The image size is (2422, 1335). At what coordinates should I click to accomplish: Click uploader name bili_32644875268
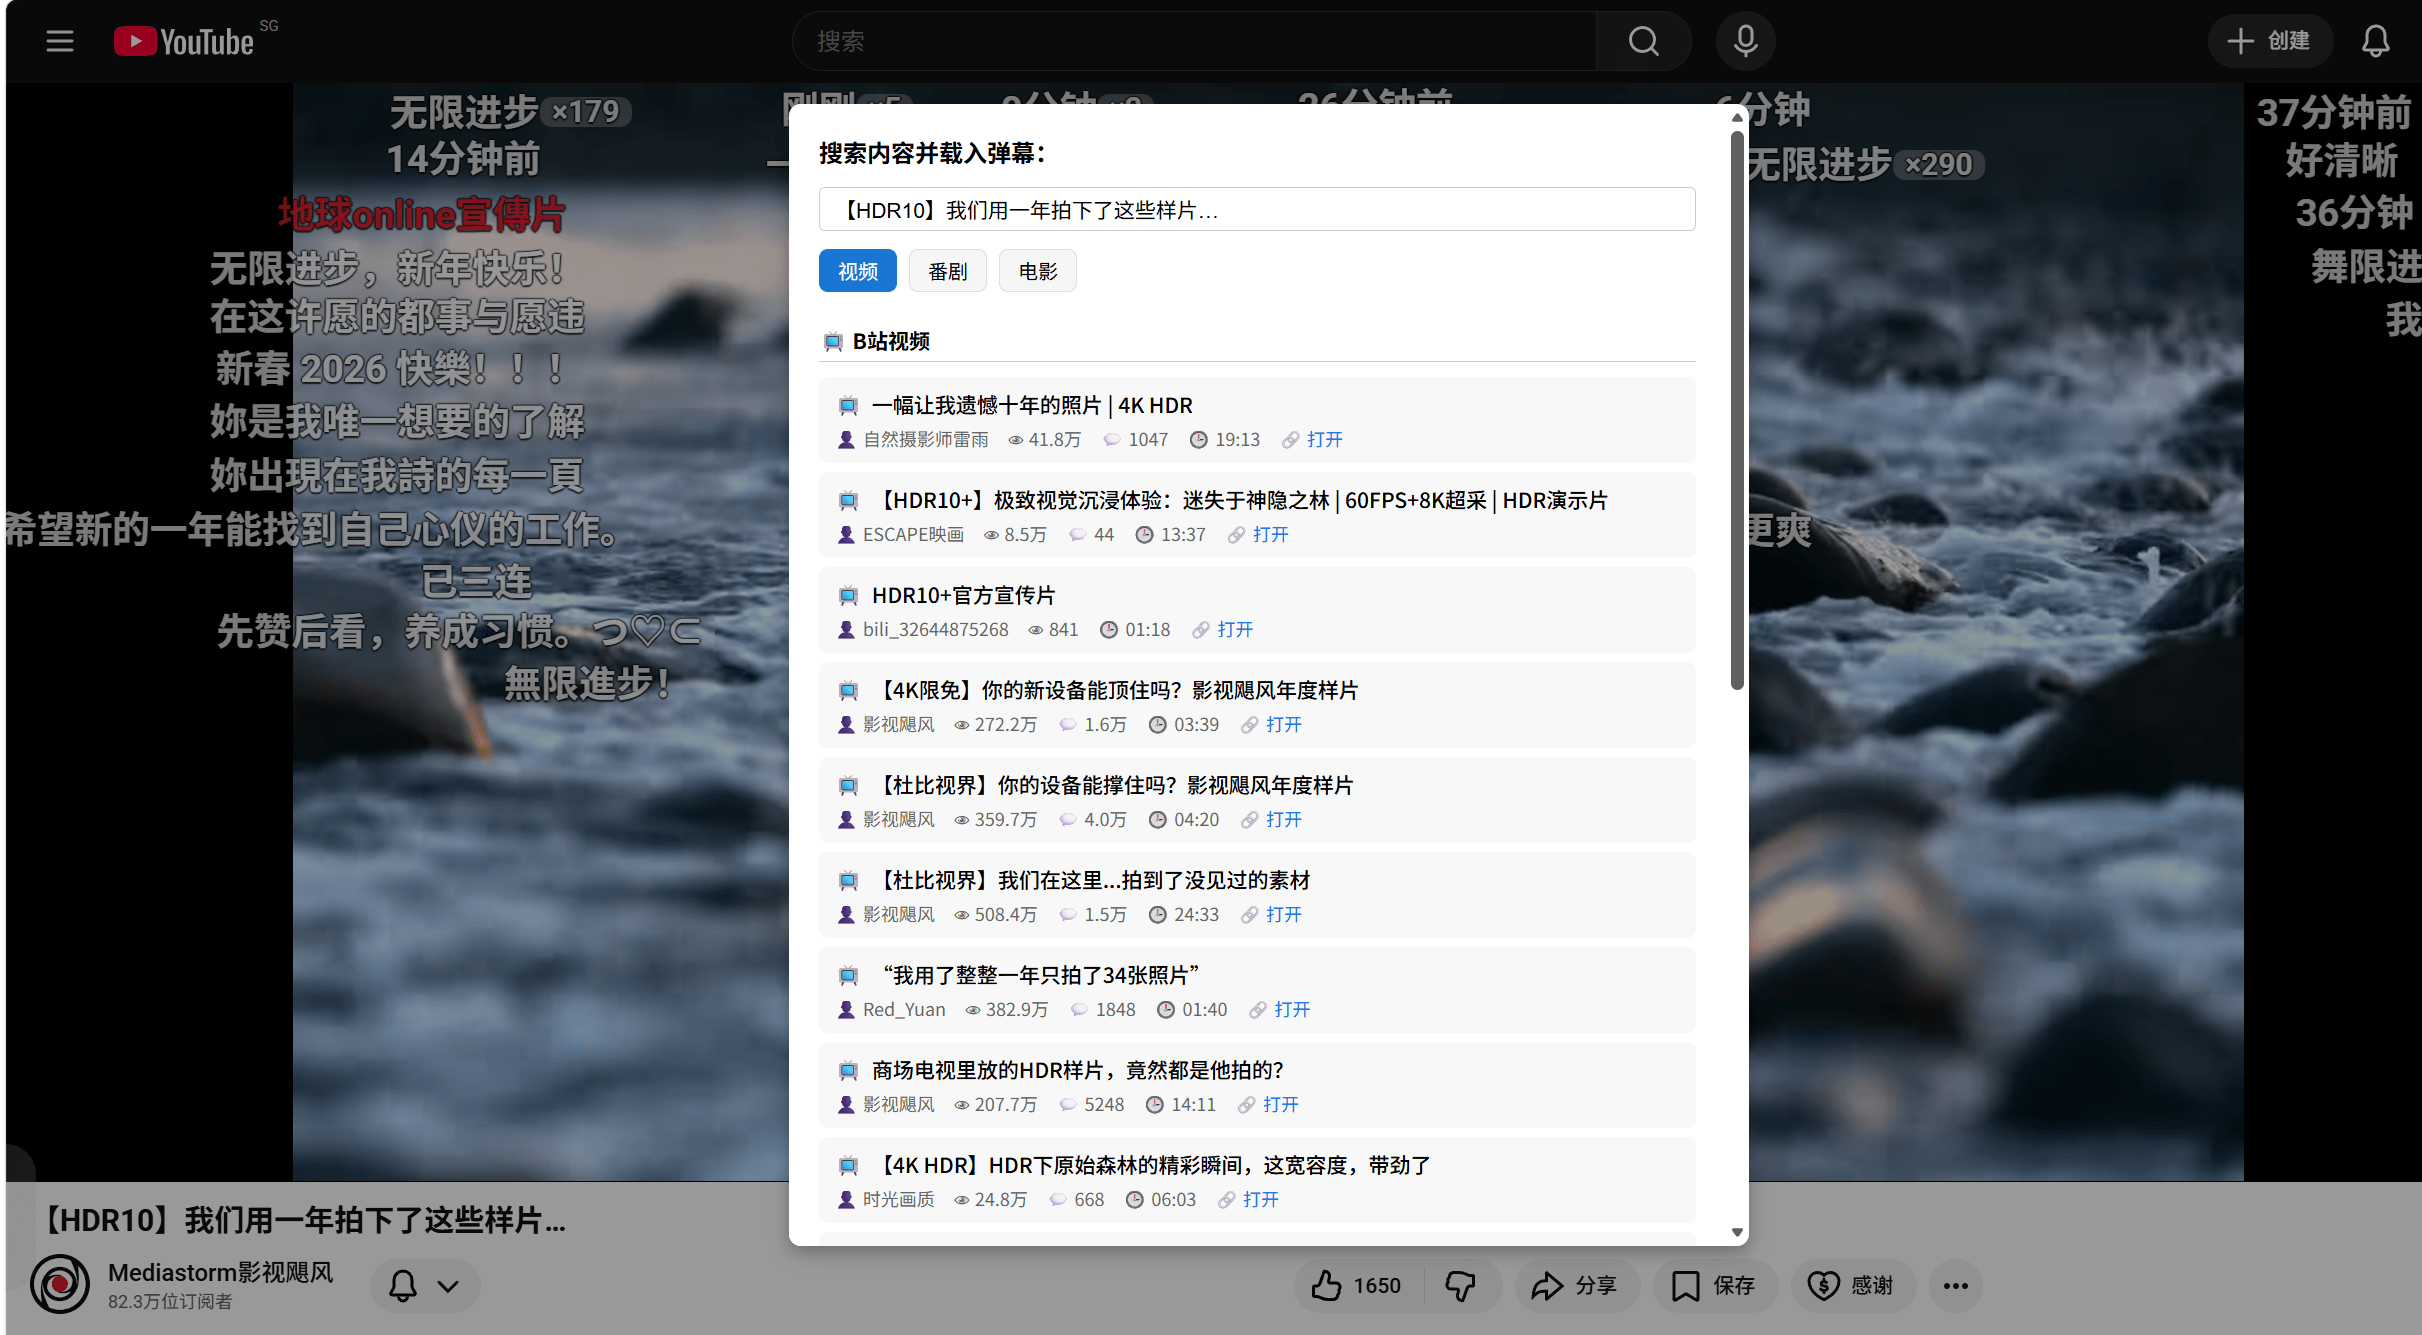pos(935,630)
